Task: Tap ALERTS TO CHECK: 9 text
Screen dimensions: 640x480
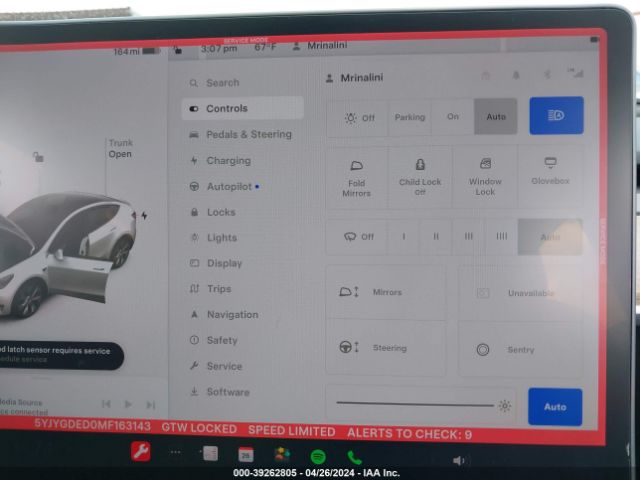Action: pyautogui.click(x=409, y=434)
